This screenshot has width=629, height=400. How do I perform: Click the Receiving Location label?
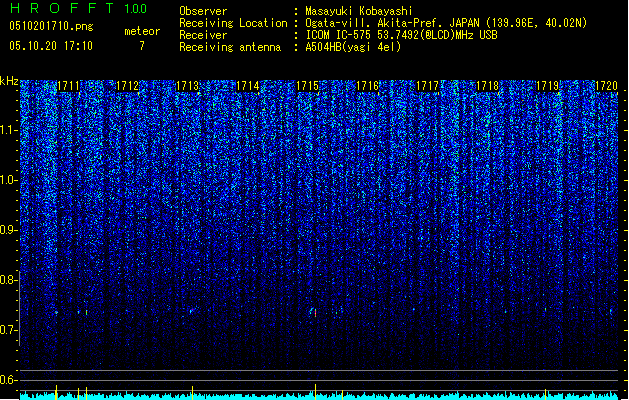coord(233,23)
